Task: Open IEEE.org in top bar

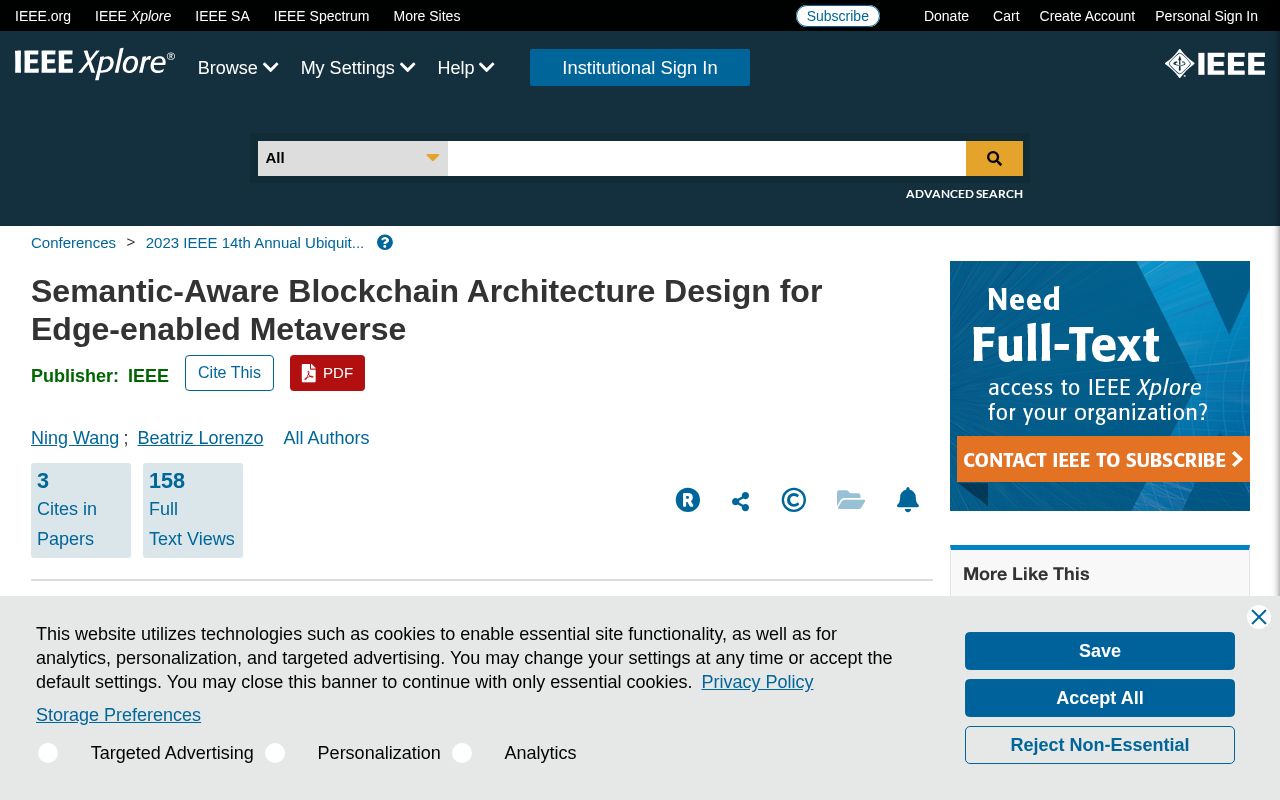Action: tap(43, 16)
